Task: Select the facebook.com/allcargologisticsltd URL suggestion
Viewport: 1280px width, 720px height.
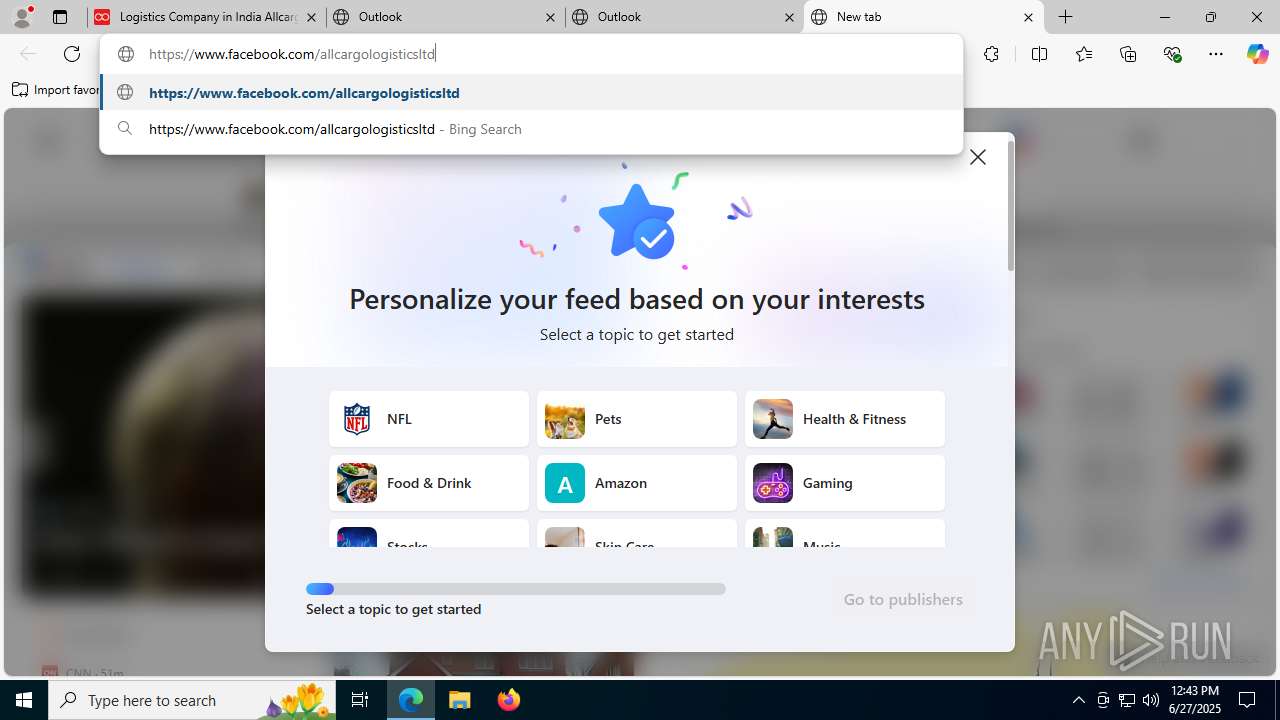Action: [x=531, y=93]
